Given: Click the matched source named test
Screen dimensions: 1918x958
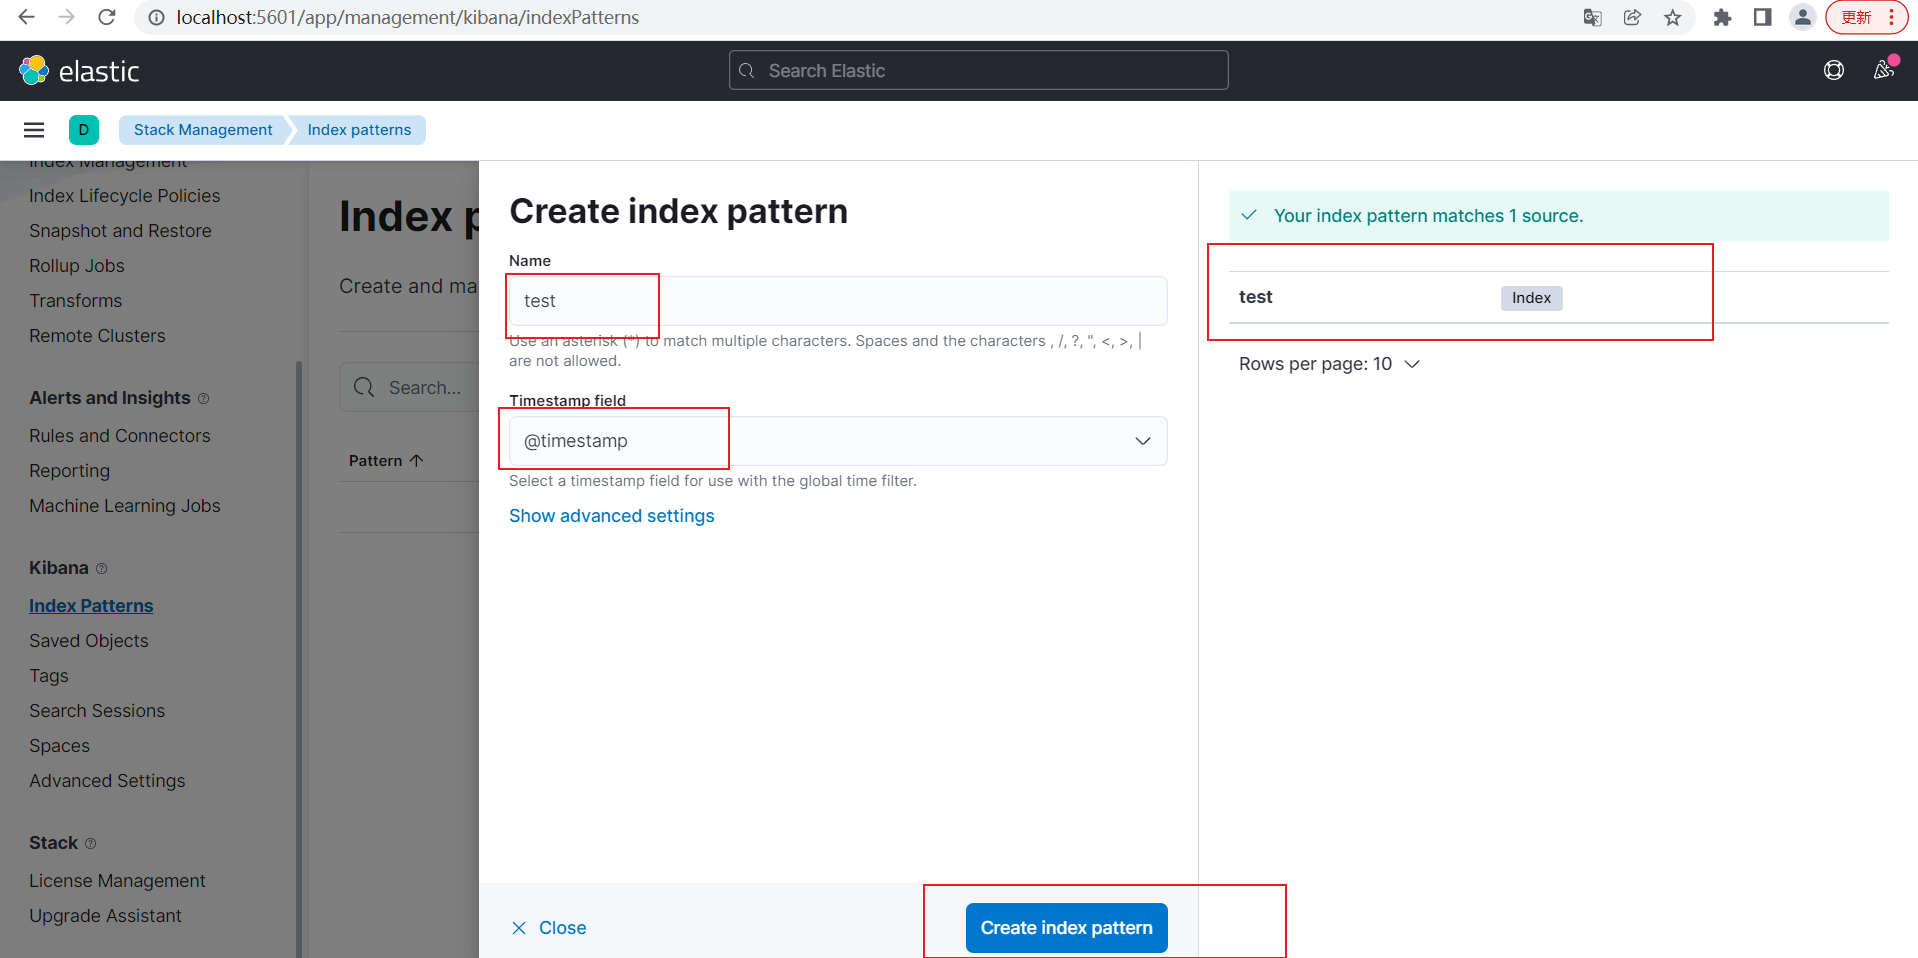Looking at the screenshot, I should pyautogui.click(x=1255, y=297).
